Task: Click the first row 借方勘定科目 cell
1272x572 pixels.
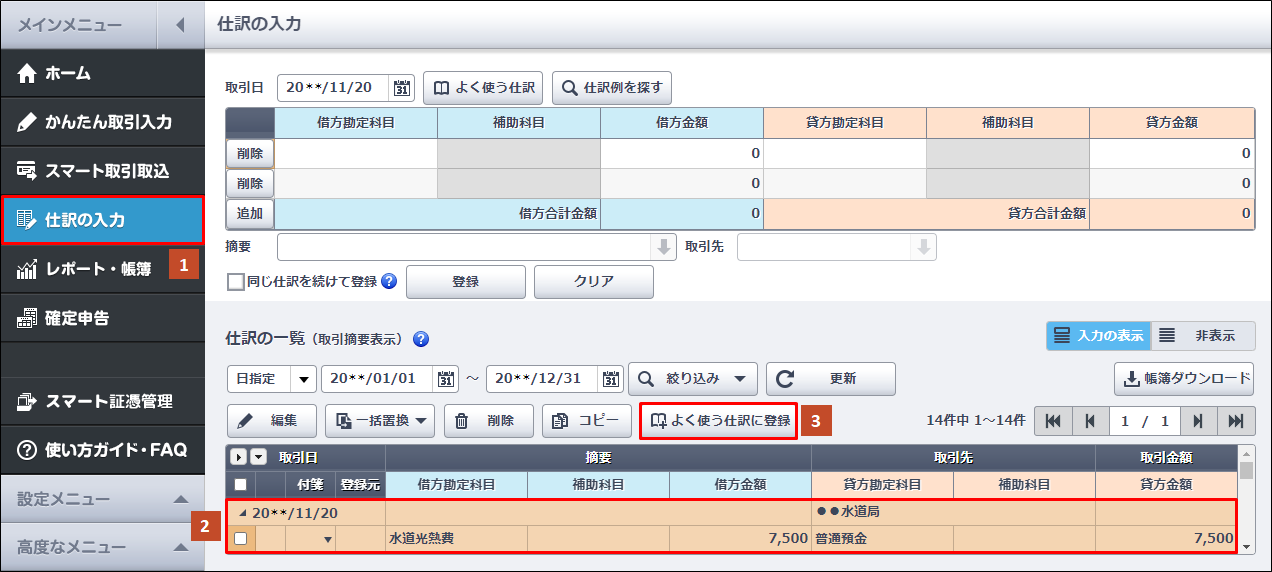Action: [356, 153]
